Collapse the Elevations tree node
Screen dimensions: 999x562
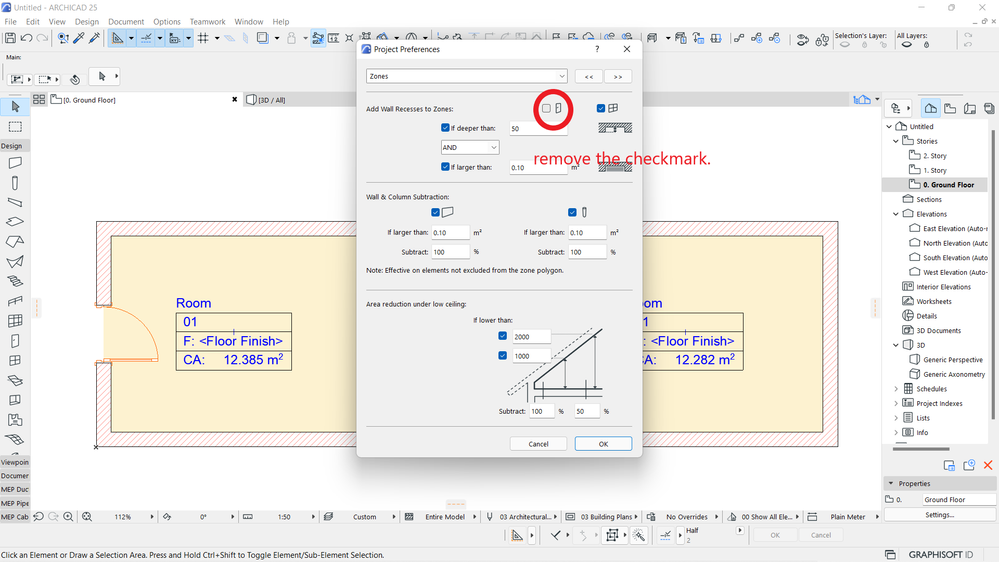coord(896,214)
